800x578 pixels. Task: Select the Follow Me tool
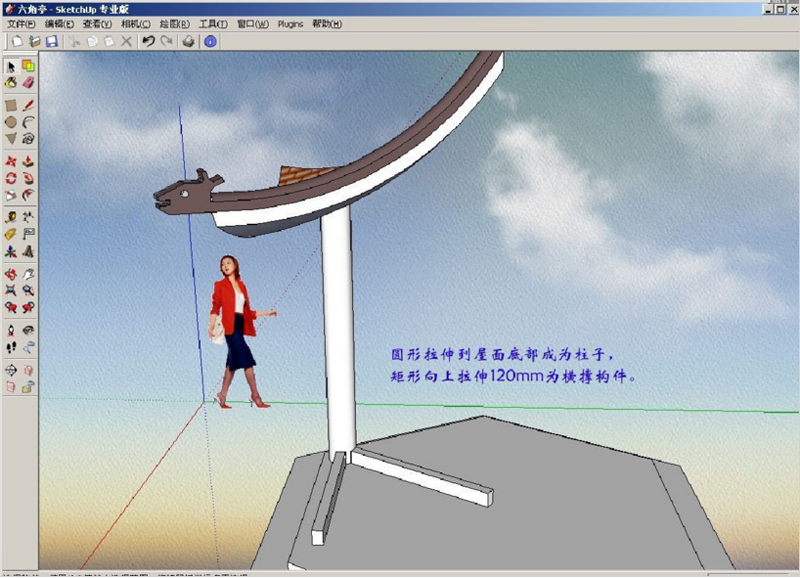pyautogui.click(x=28, y=178)
